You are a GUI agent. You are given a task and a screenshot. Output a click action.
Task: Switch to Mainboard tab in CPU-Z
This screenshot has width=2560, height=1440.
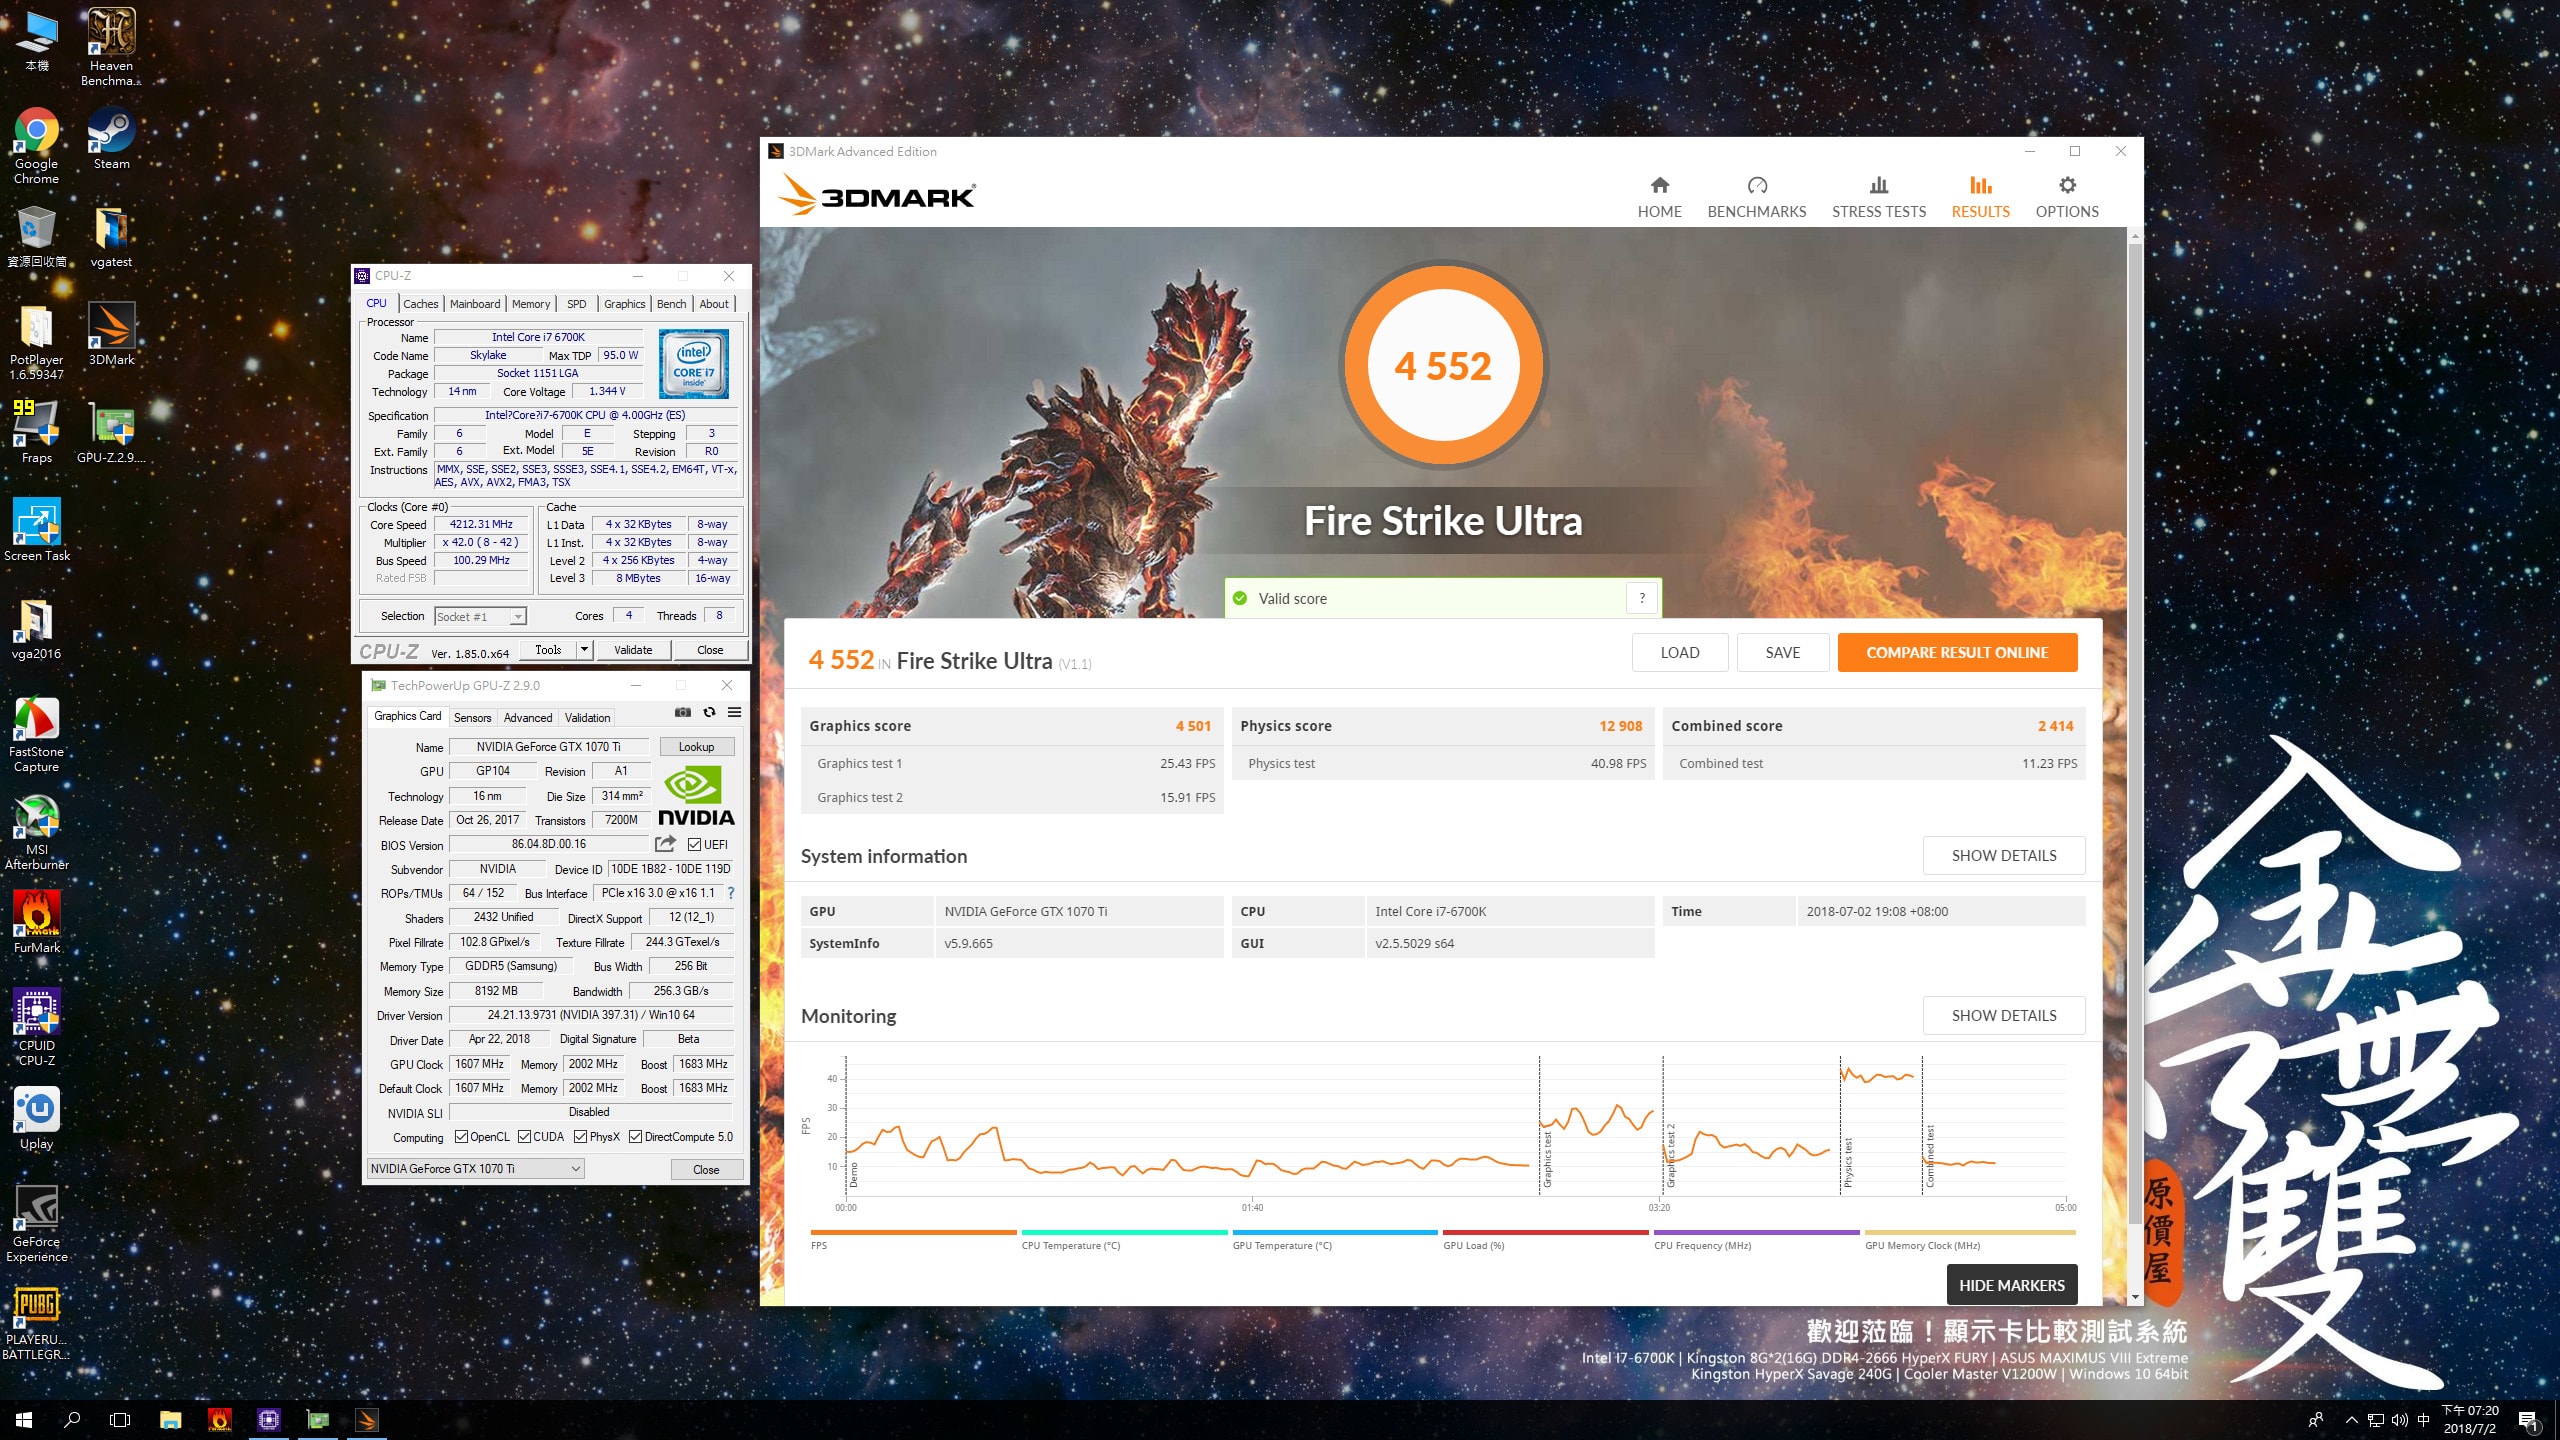click(475, 304)
